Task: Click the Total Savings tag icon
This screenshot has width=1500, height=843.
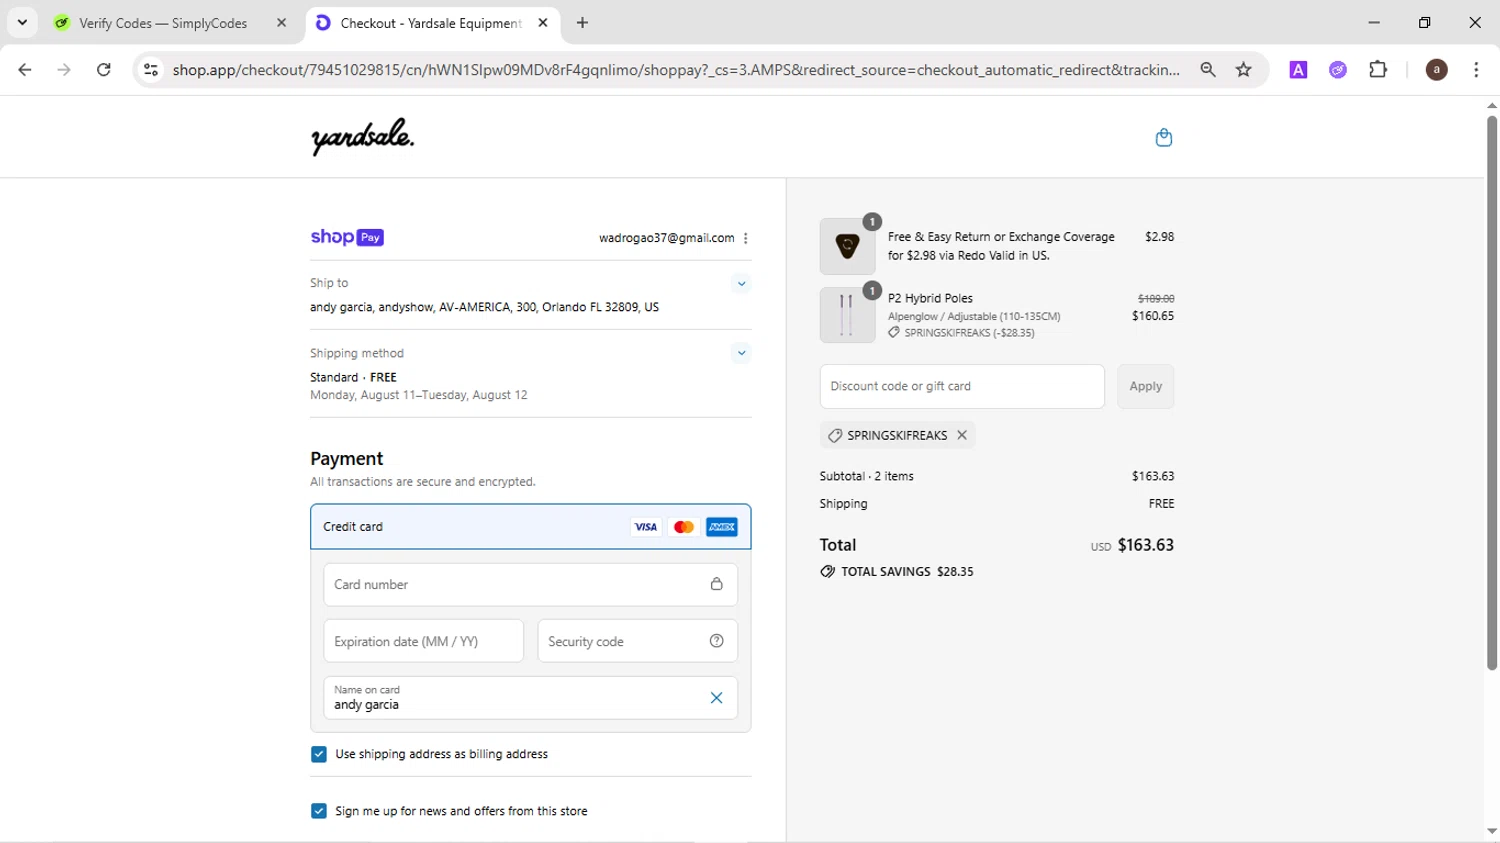Action: (827, 572)
